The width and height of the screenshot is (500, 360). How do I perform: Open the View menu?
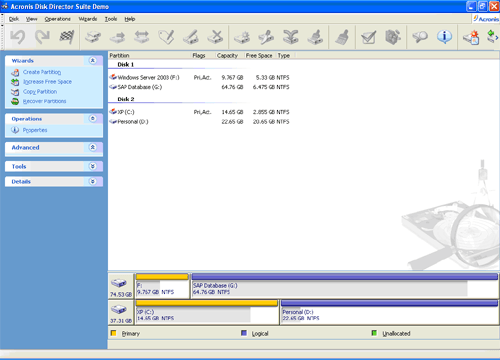click(32, 19)
